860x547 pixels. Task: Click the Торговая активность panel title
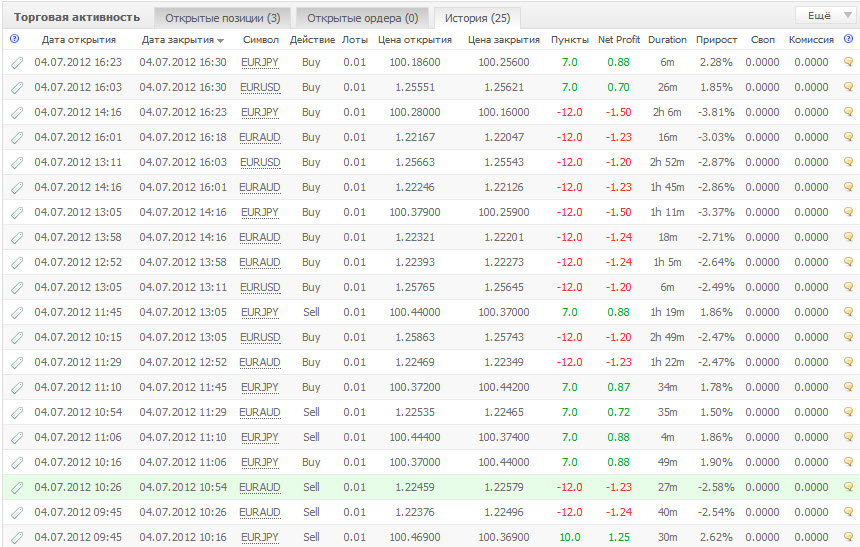(77, 18)
